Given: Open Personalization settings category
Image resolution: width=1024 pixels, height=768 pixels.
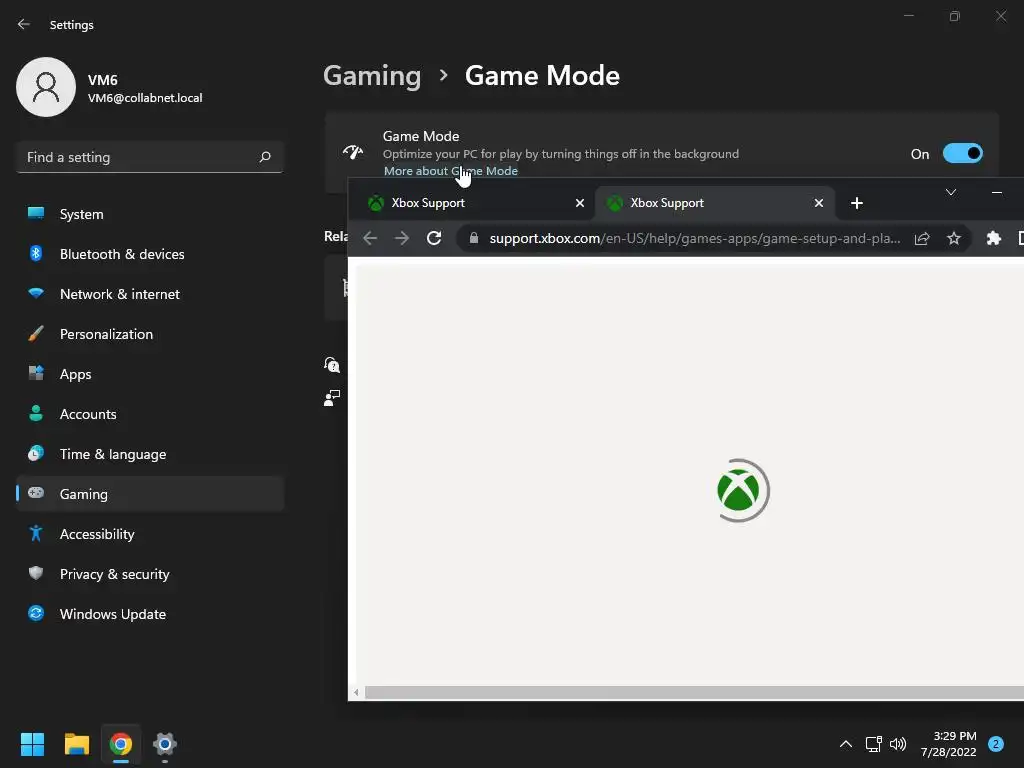Looking at the screenshot, I should click(150, 334).
